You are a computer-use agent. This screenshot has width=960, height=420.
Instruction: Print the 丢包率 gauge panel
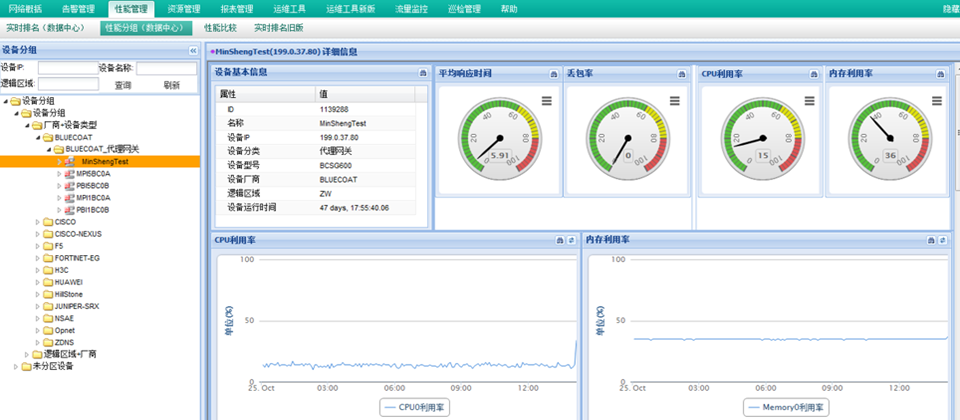click(x=681, y=74)
